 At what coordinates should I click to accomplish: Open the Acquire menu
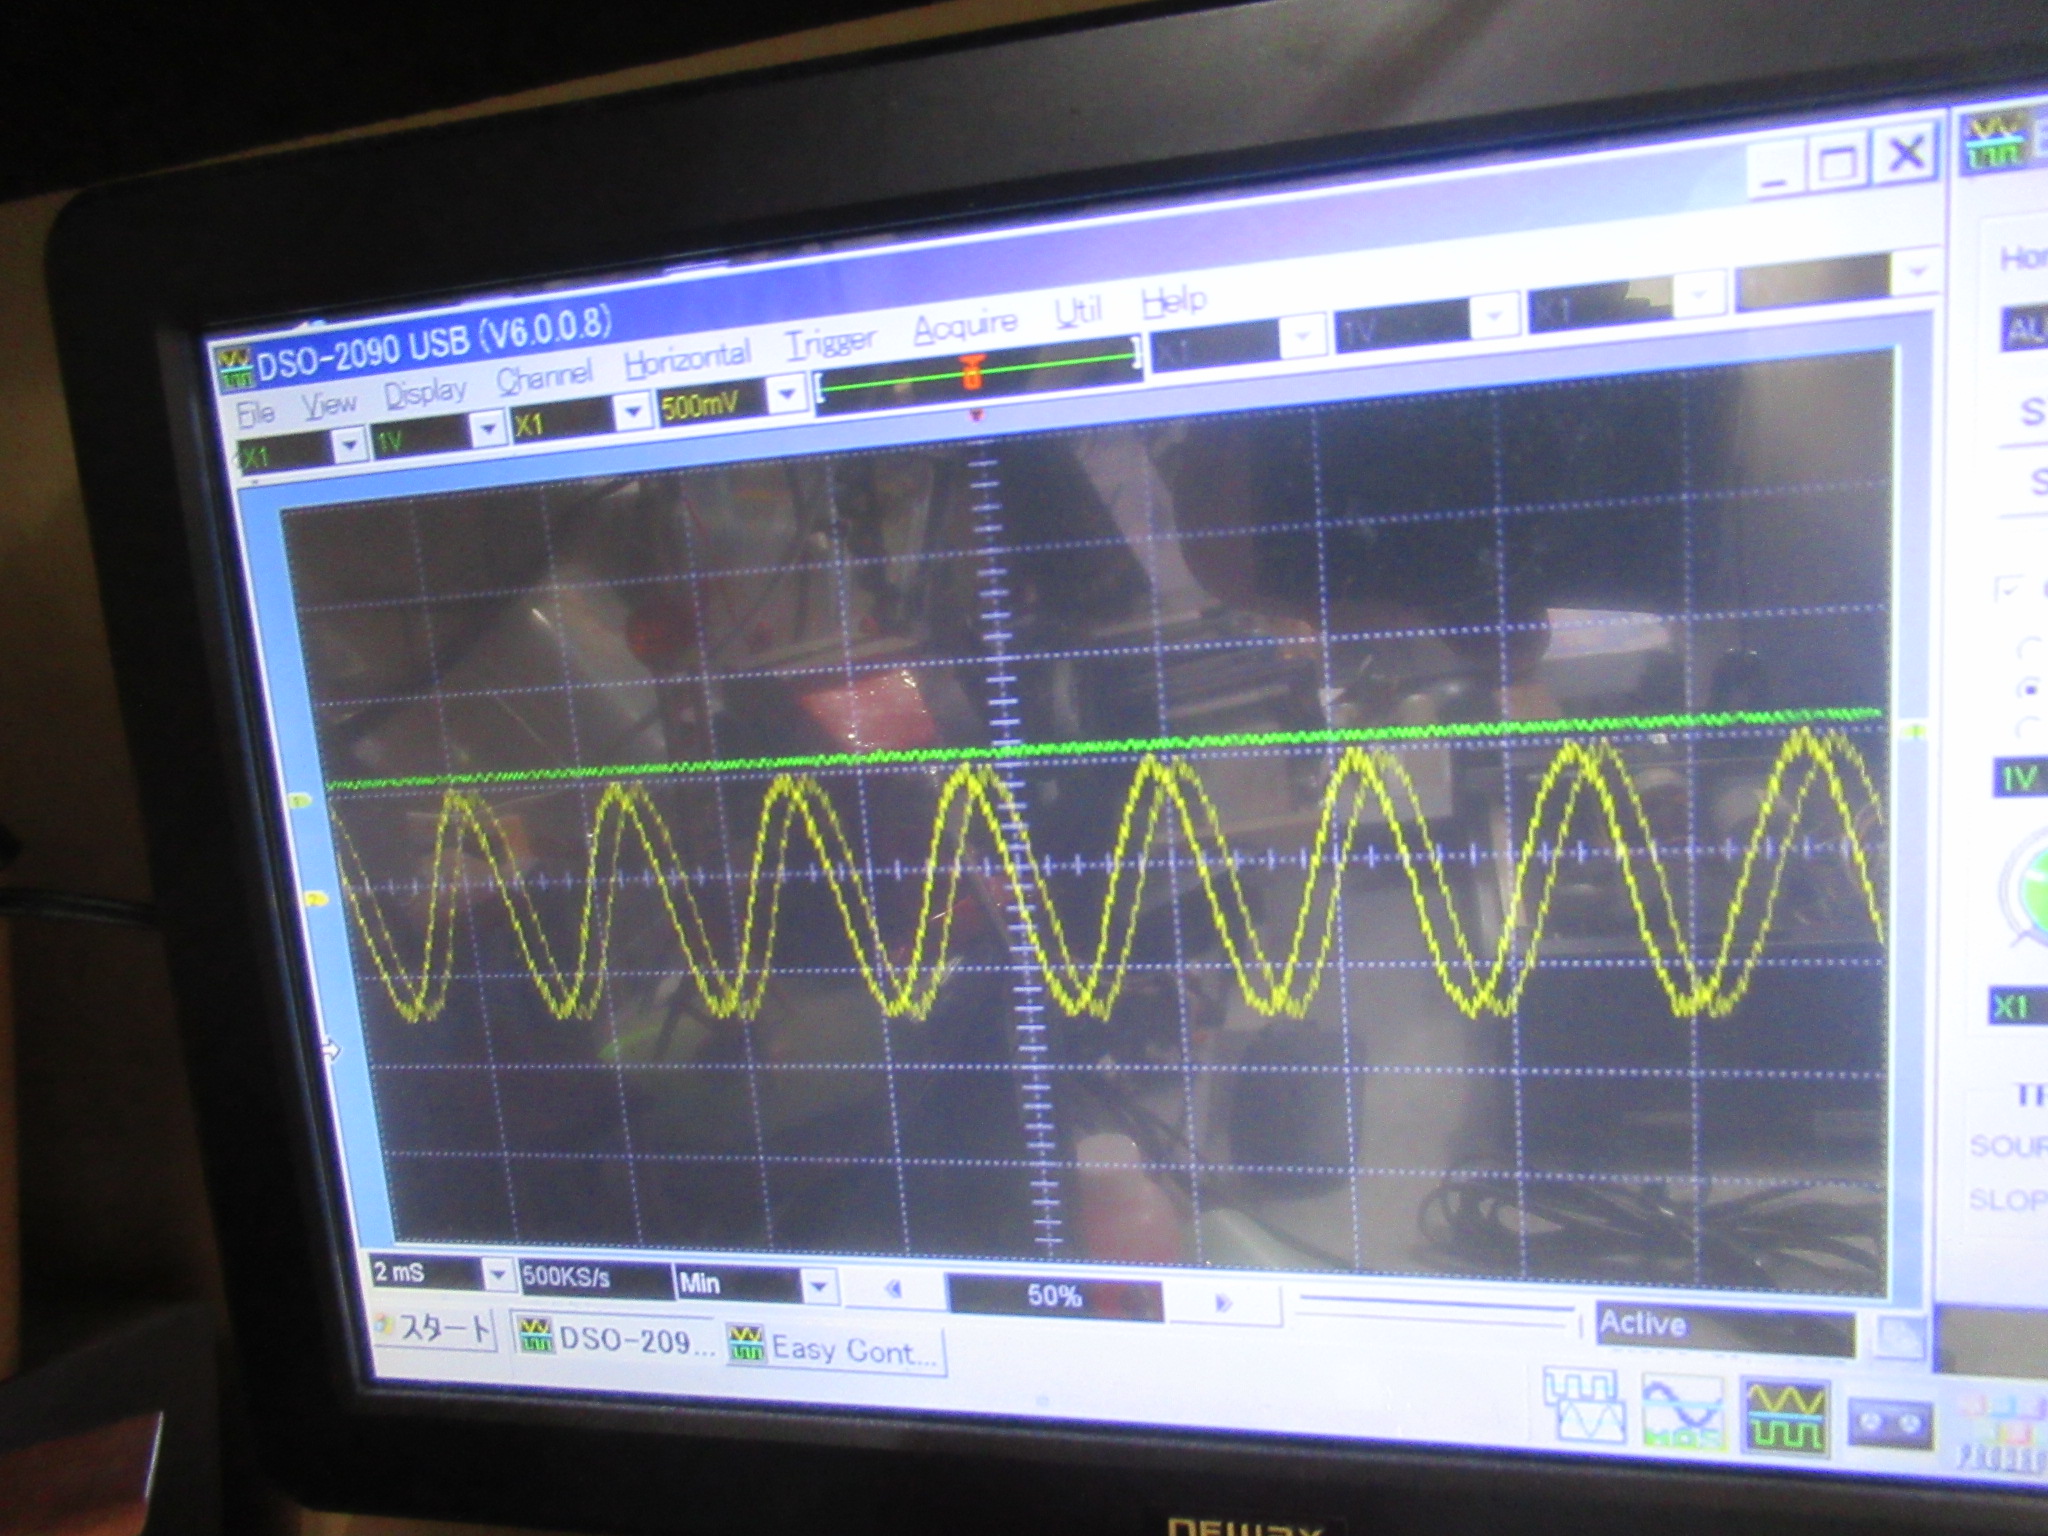click(x=964, y=326)
